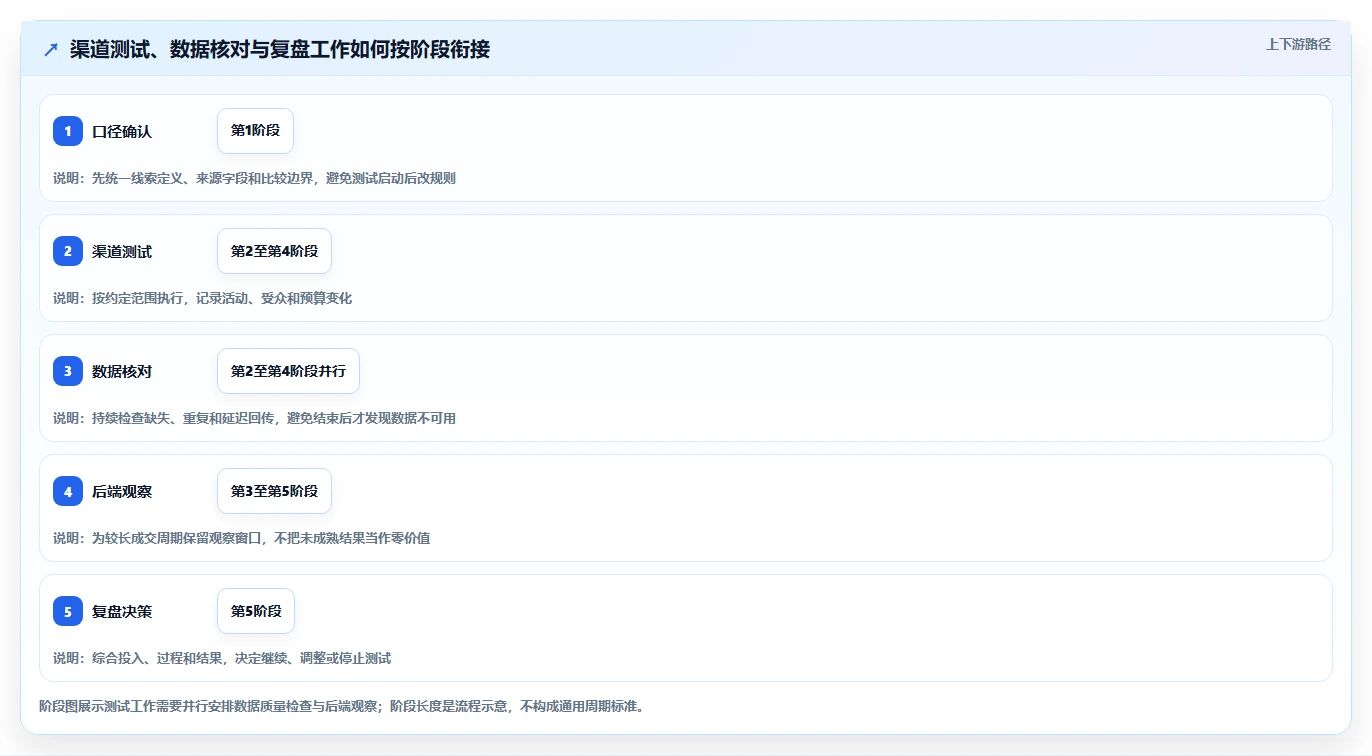Select step number badge 2

point(68,251)
